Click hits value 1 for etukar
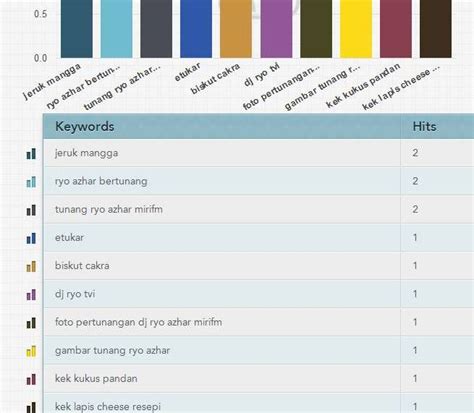The height and width of the screenshot is (413, 474). [x=415, y=238]
